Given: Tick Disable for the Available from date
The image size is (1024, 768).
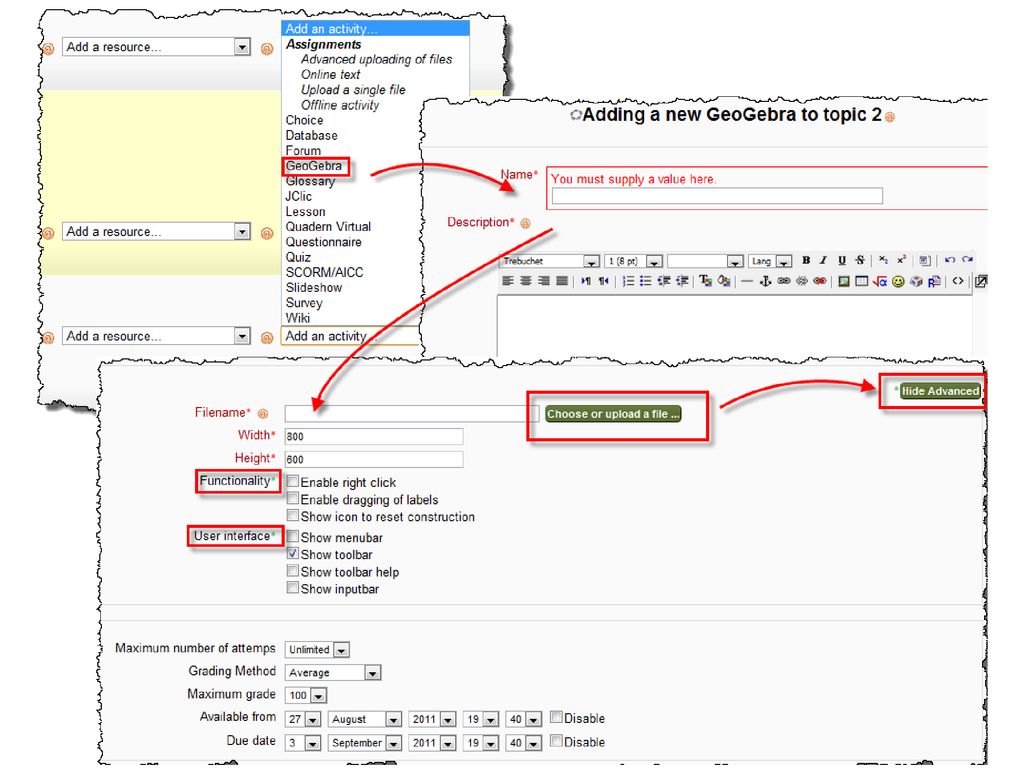Looking at the screenshot, I should click(x=556, y=717).
